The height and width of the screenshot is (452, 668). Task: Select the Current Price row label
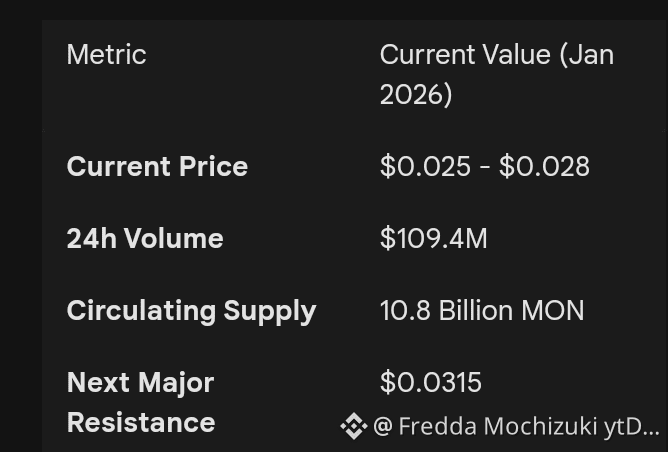tap(157, 166)
